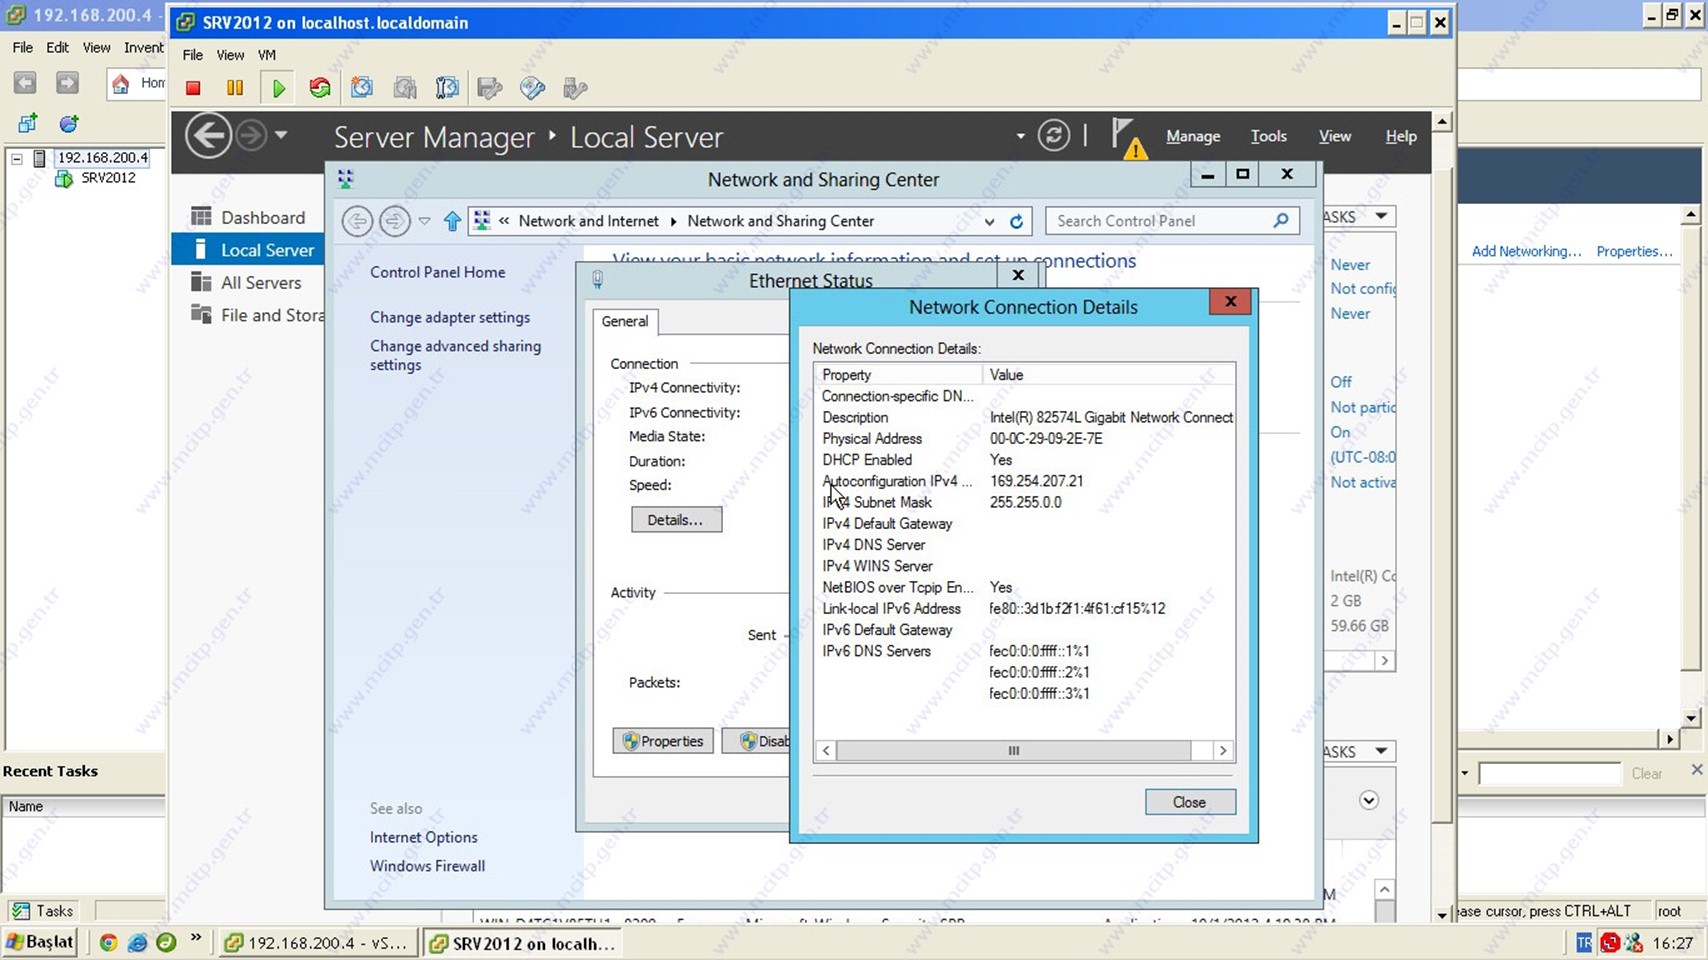Viewport: 1708px width, 960px height.
Task: Expand the circled chevron below lower TASKS
Action: point(1369,800)
